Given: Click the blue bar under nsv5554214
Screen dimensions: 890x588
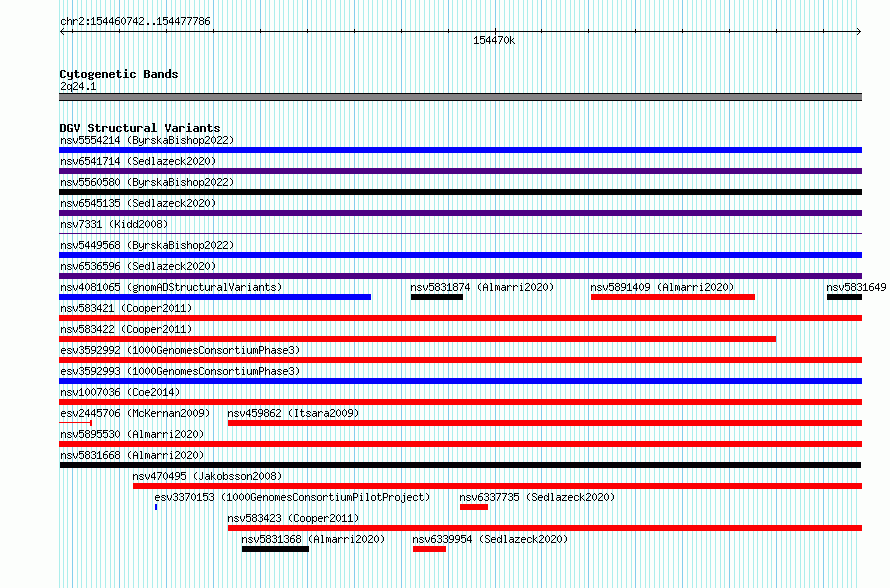Looking at the screenshot, I should [460, 150].
